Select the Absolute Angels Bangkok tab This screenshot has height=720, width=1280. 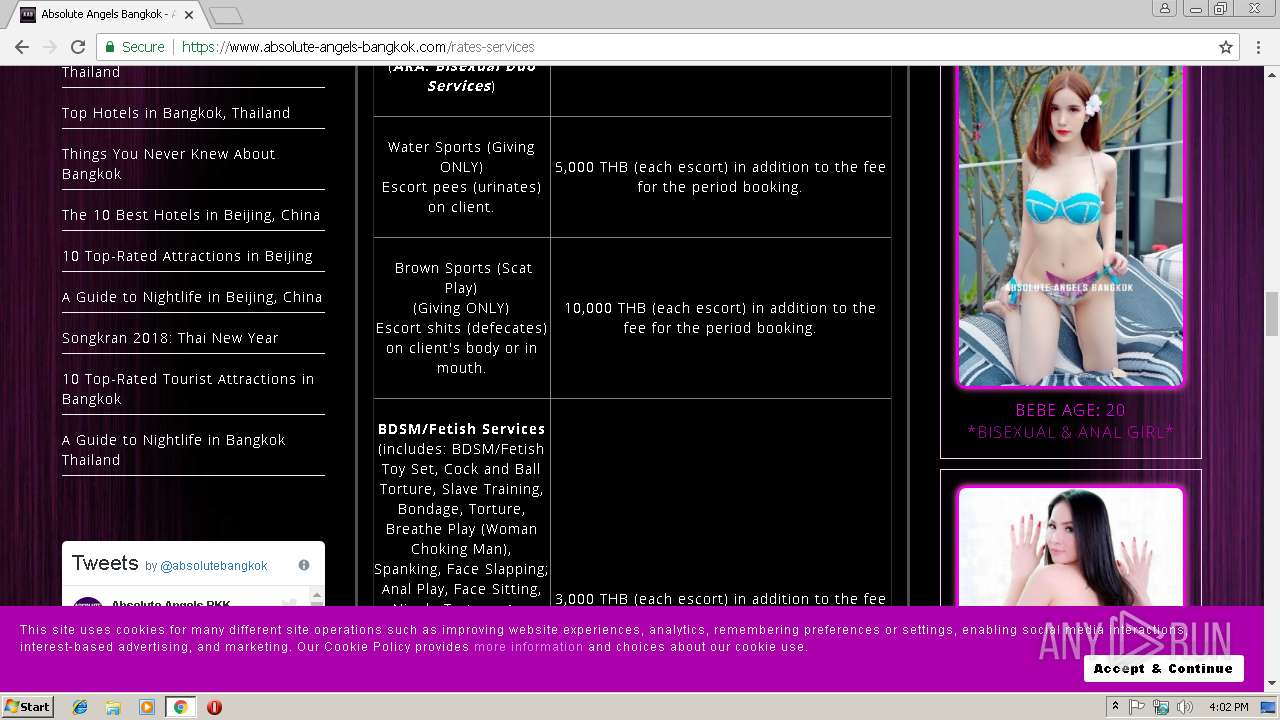click(x=105, y=15)
